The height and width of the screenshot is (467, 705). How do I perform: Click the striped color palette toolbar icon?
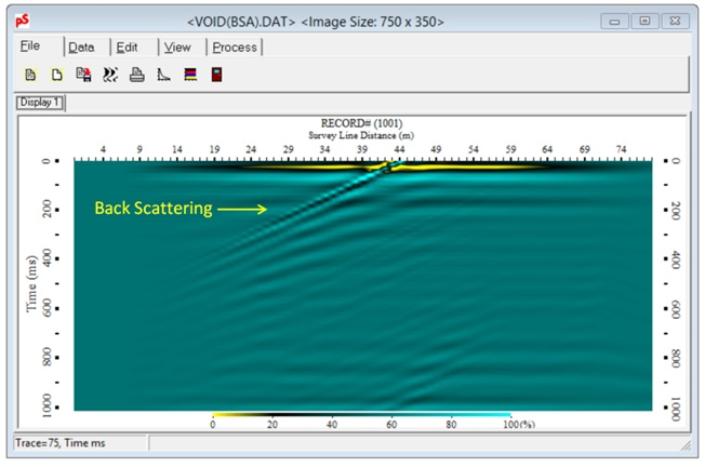pyautogui.click(x=190, y=74)
